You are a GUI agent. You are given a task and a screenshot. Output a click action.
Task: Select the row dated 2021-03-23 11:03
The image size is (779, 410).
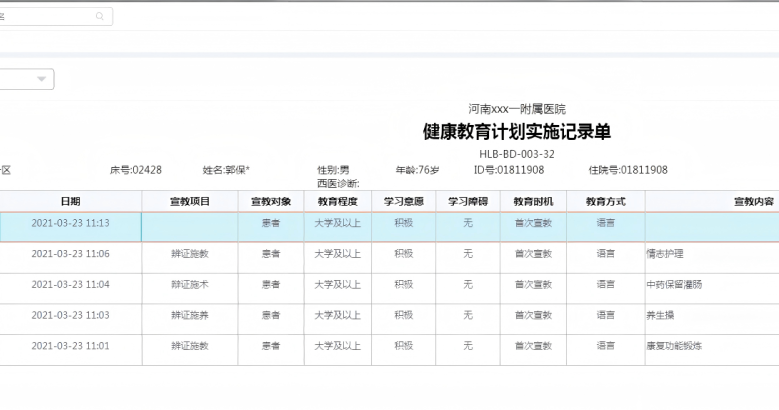390,319
